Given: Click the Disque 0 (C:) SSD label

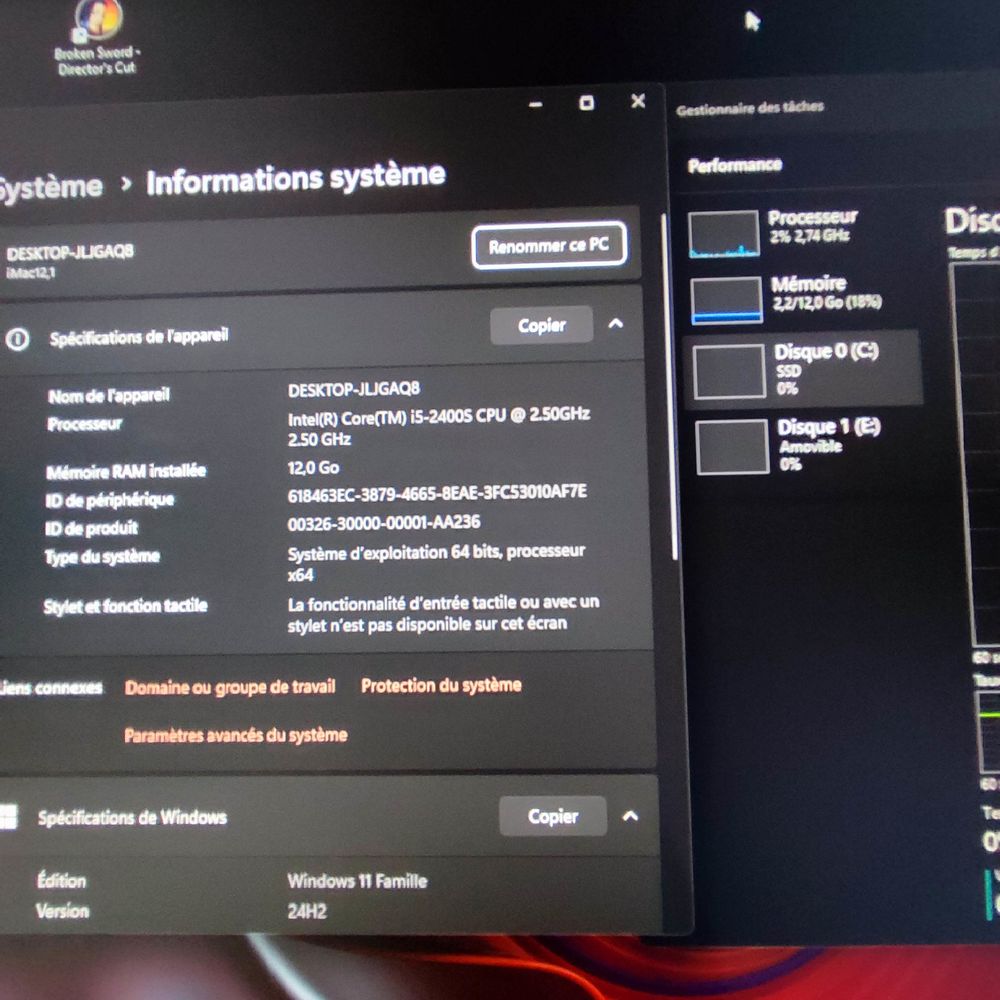Looking at the screenshot, I should pos(826,369).
